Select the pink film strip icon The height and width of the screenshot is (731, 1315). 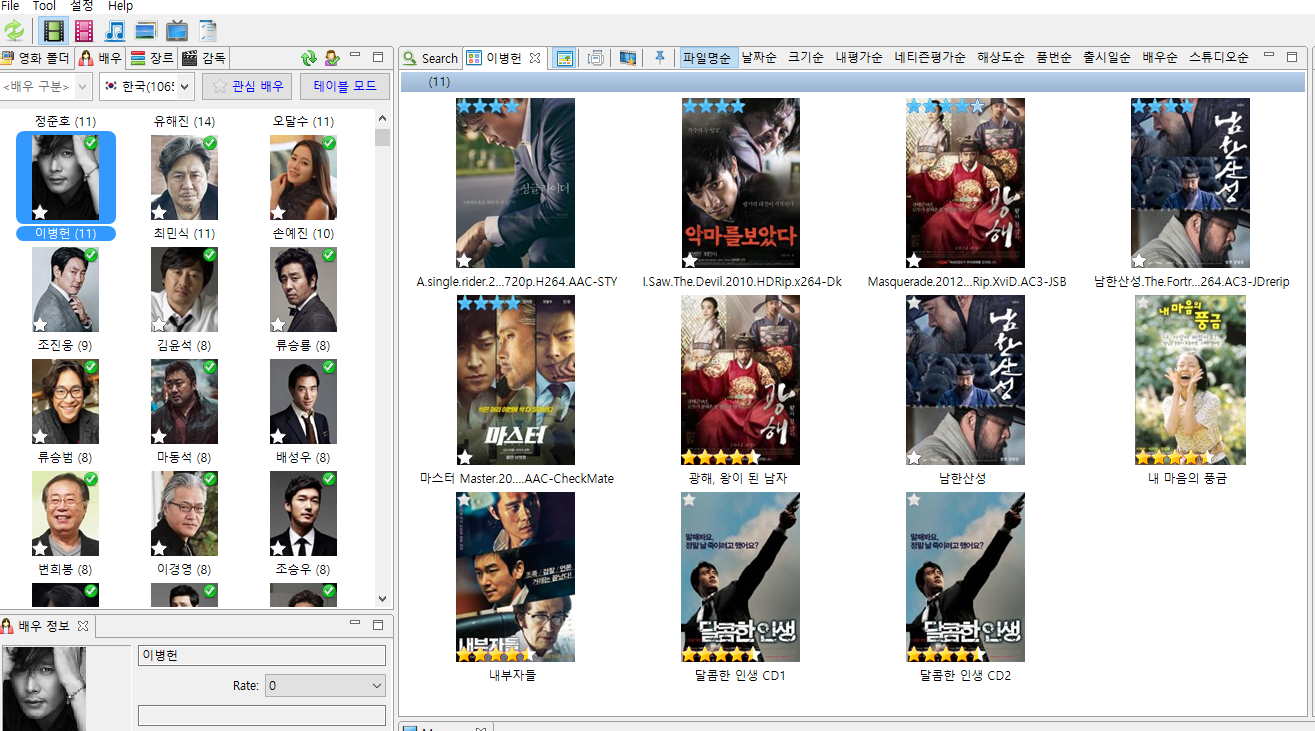click(x=84, y=31)
